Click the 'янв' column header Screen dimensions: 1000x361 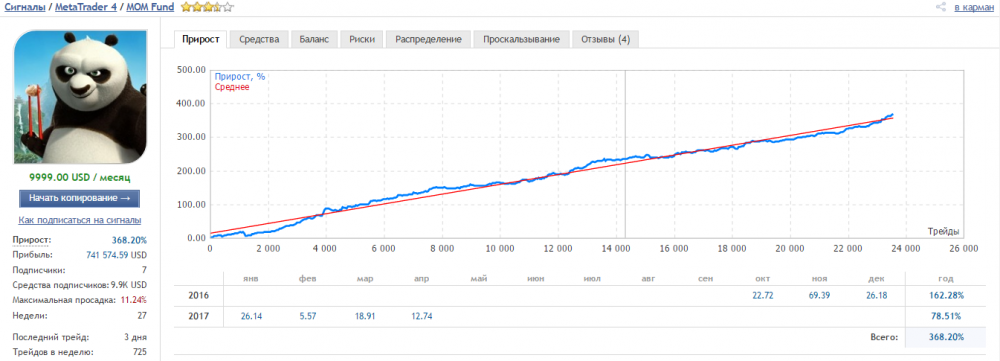251,279
